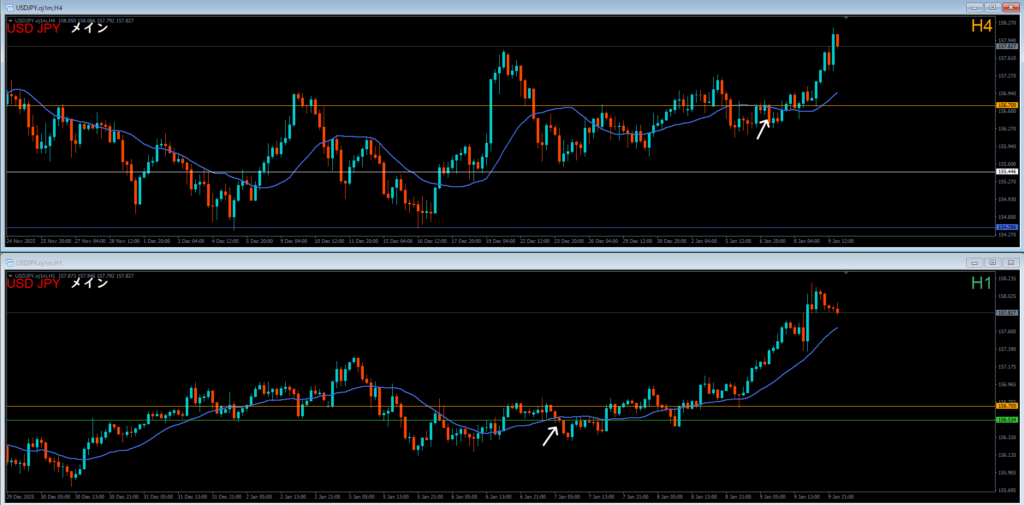The width and height of the screenshot is (1024, 505).
Task: Click the red USD JPY label on H4 chart
Action: (x=34, y=29)
